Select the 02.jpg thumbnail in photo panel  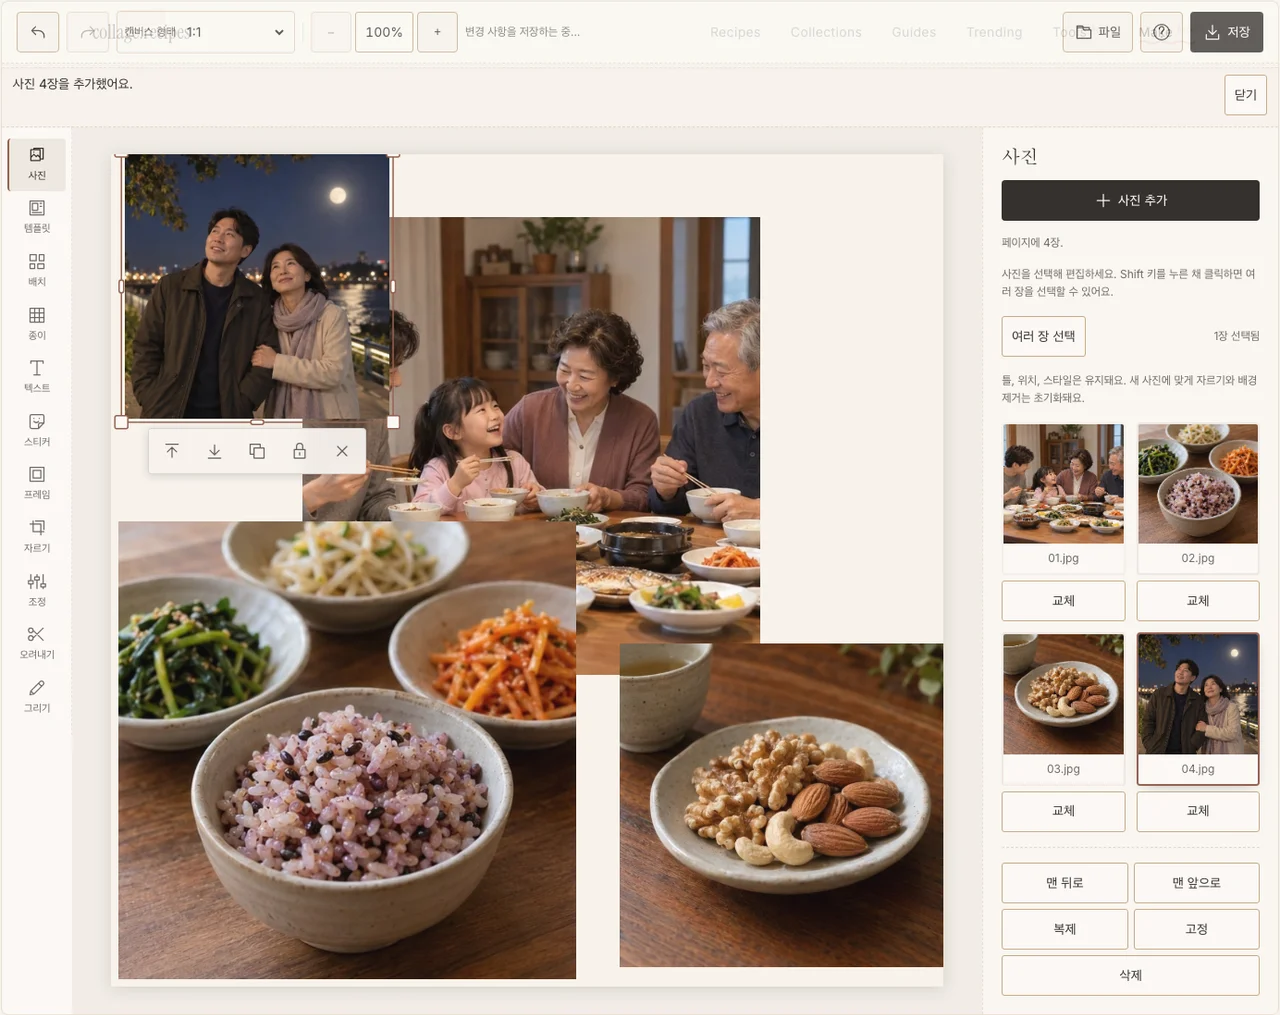click(1198, 498)
